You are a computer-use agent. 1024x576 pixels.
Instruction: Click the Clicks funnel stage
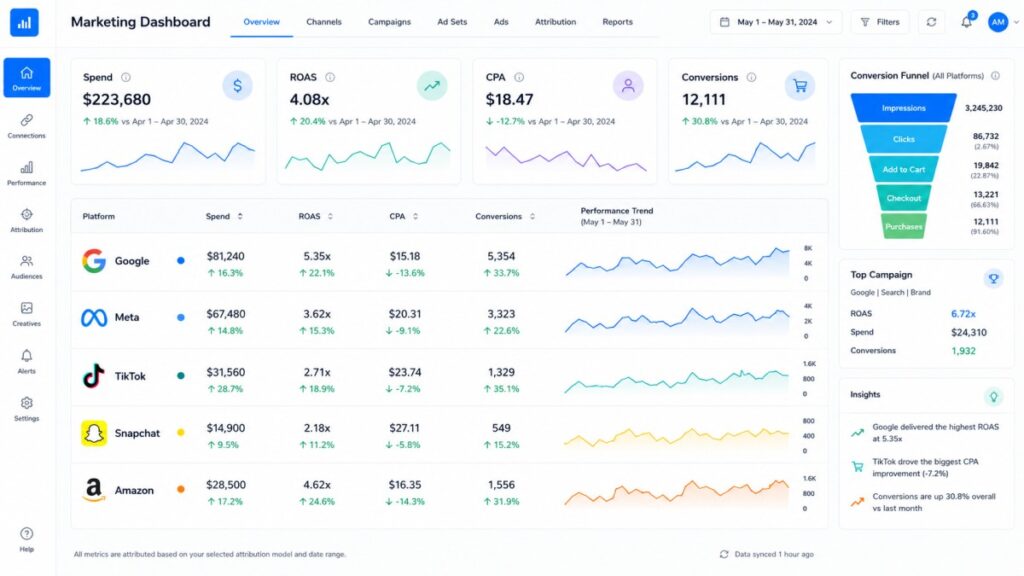903,139
